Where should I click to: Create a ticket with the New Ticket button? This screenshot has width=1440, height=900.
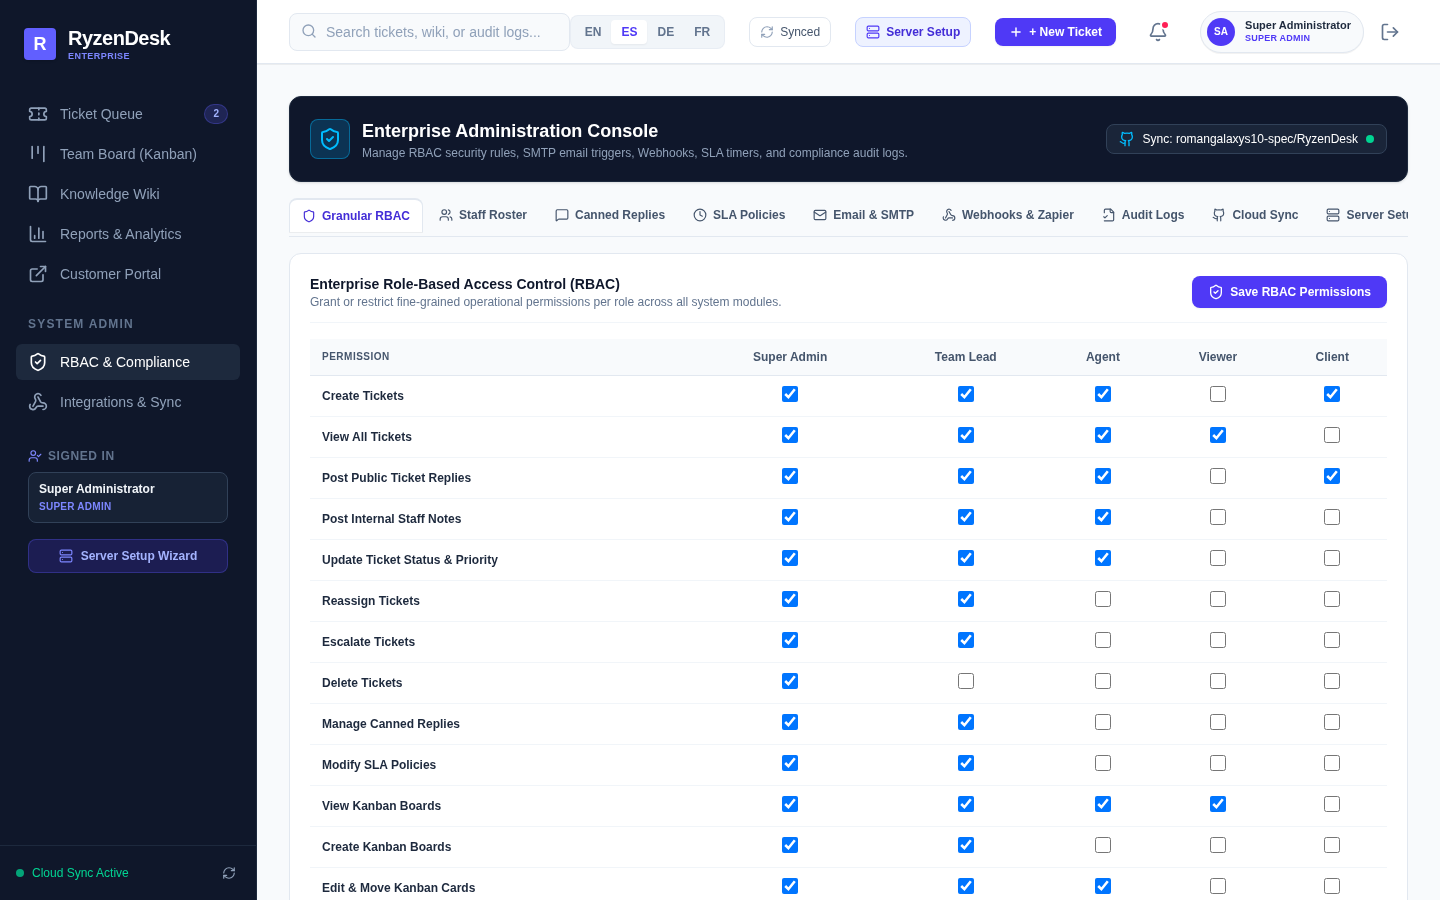[x=1055, y=32]
